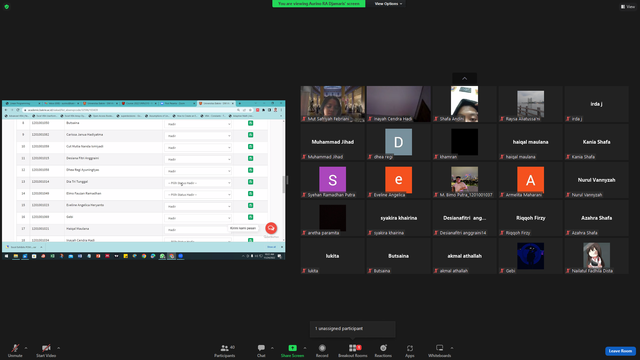Click the green Share Screen icon

click(x=292, y=348)
